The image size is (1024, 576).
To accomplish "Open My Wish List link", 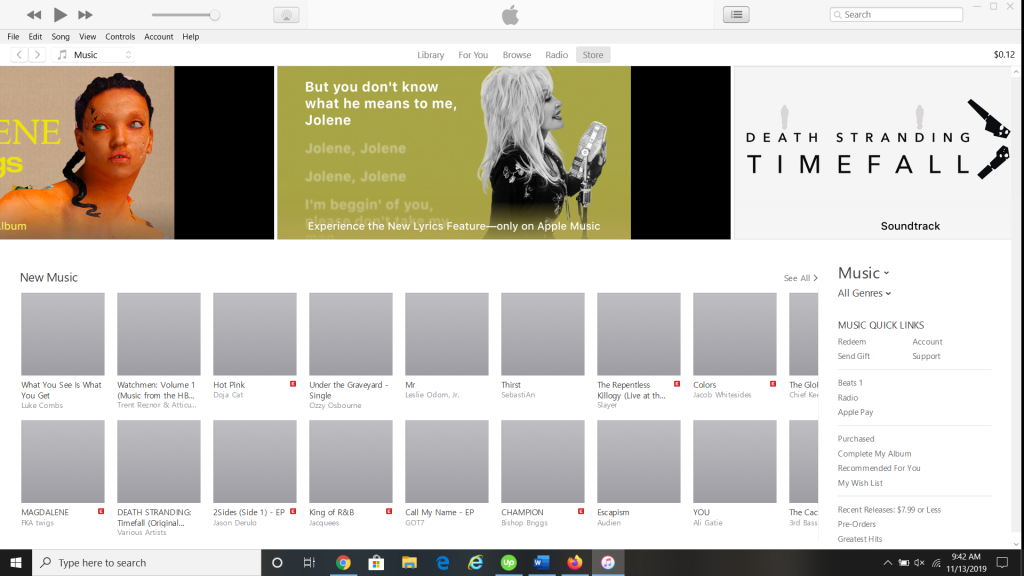I will (860, 483).
